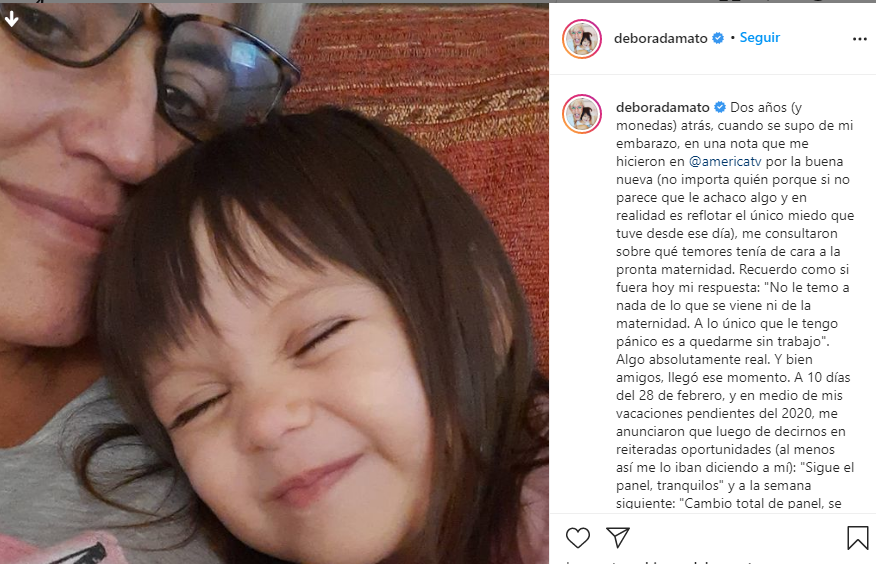This screenshot has height=564, width=876.
Task: Like the post with the heart icon
Action: 578,538
